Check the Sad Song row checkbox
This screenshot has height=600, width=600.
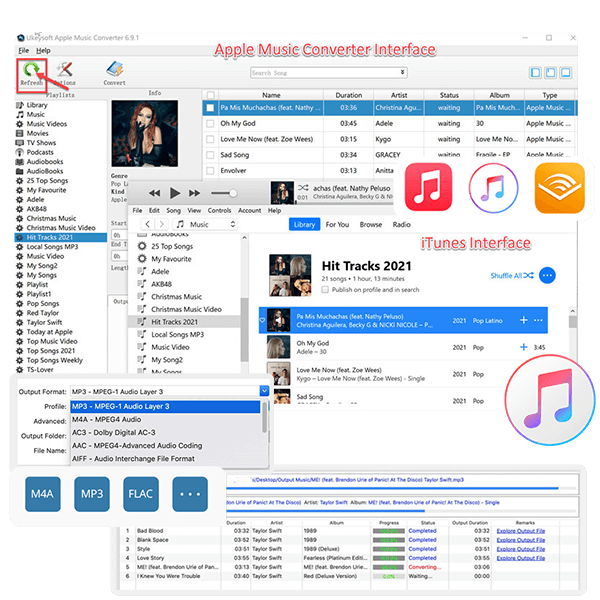[210, 155]
